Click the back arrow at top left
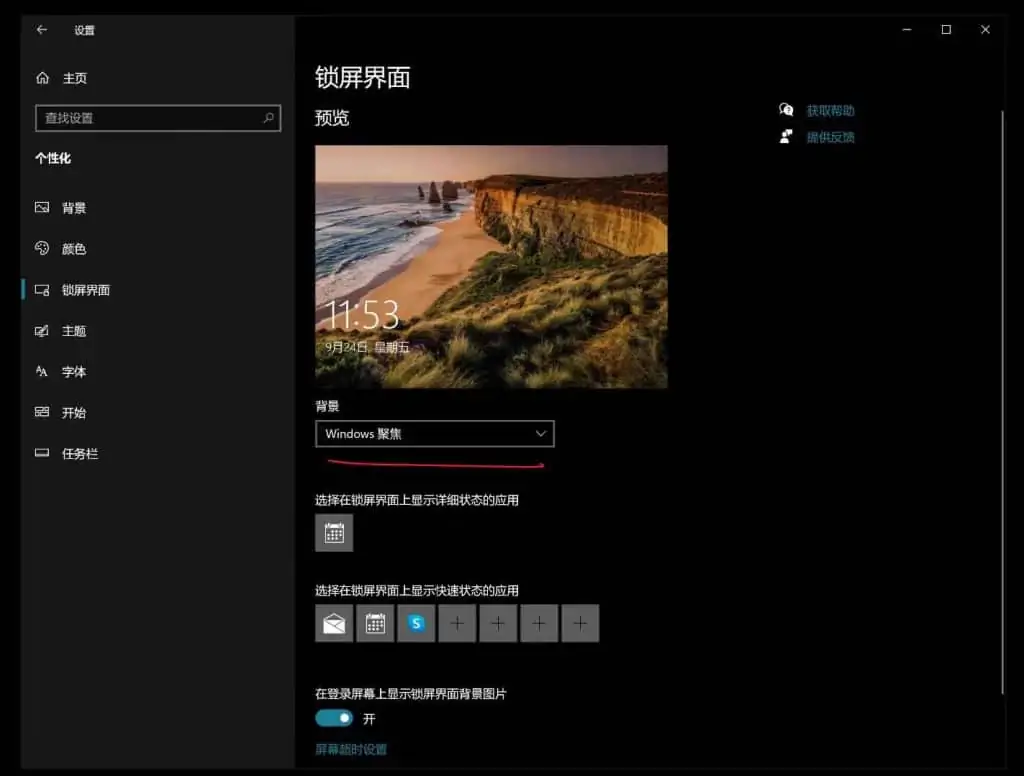1024x776 pixels. click(40, 30)
